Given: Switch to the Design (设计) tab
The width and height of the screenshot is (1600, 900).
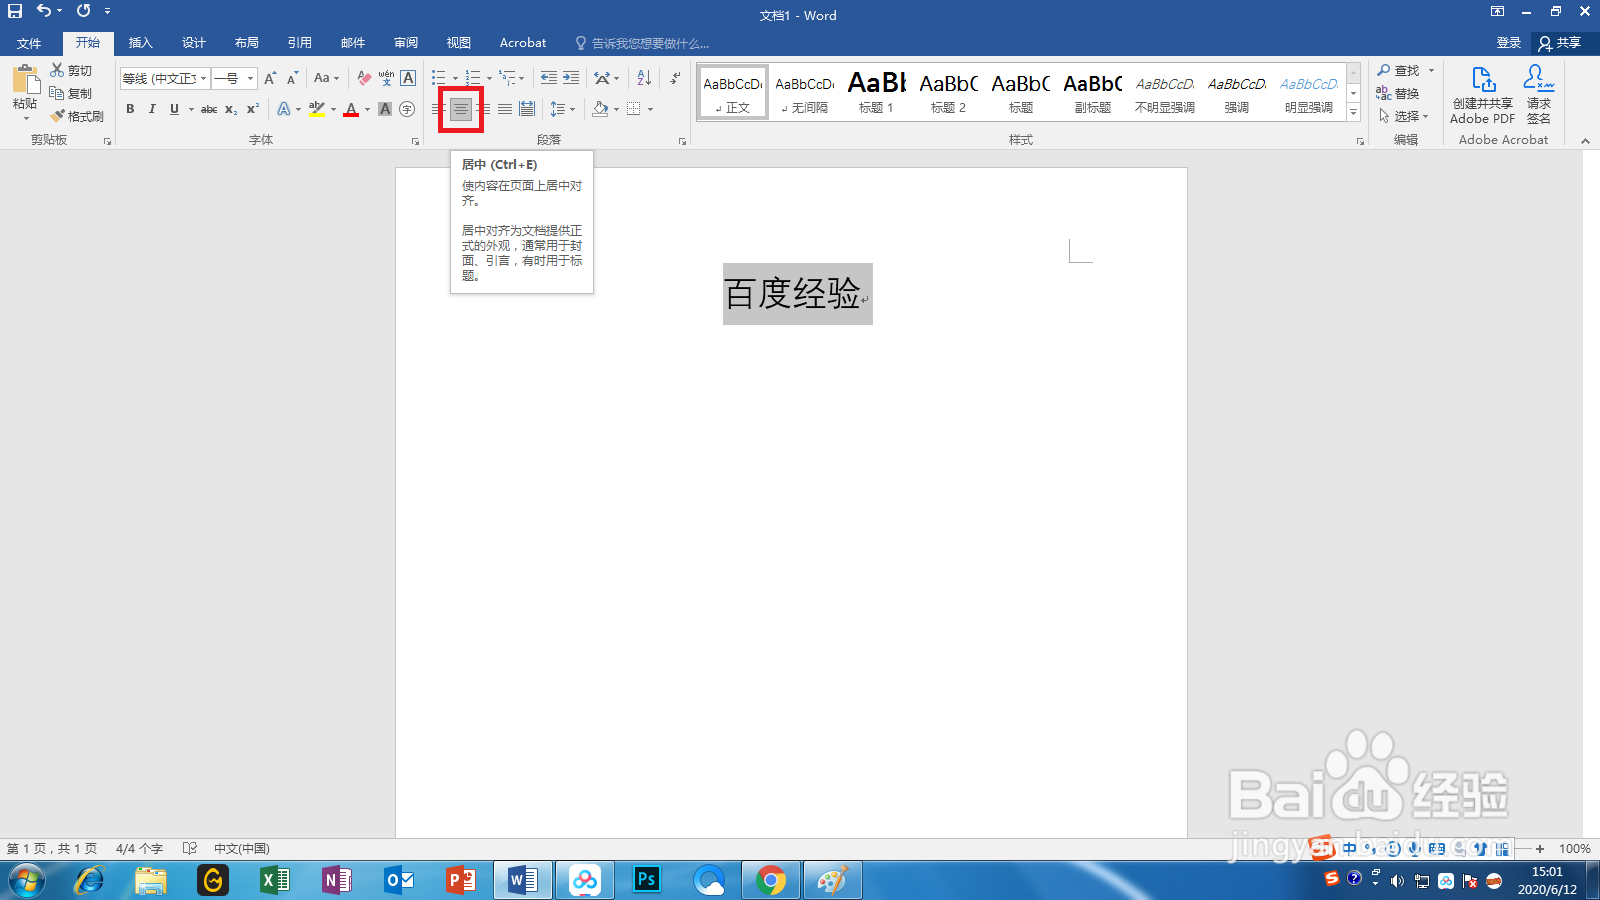Looking at the screenshot, I should pos(194,43).
